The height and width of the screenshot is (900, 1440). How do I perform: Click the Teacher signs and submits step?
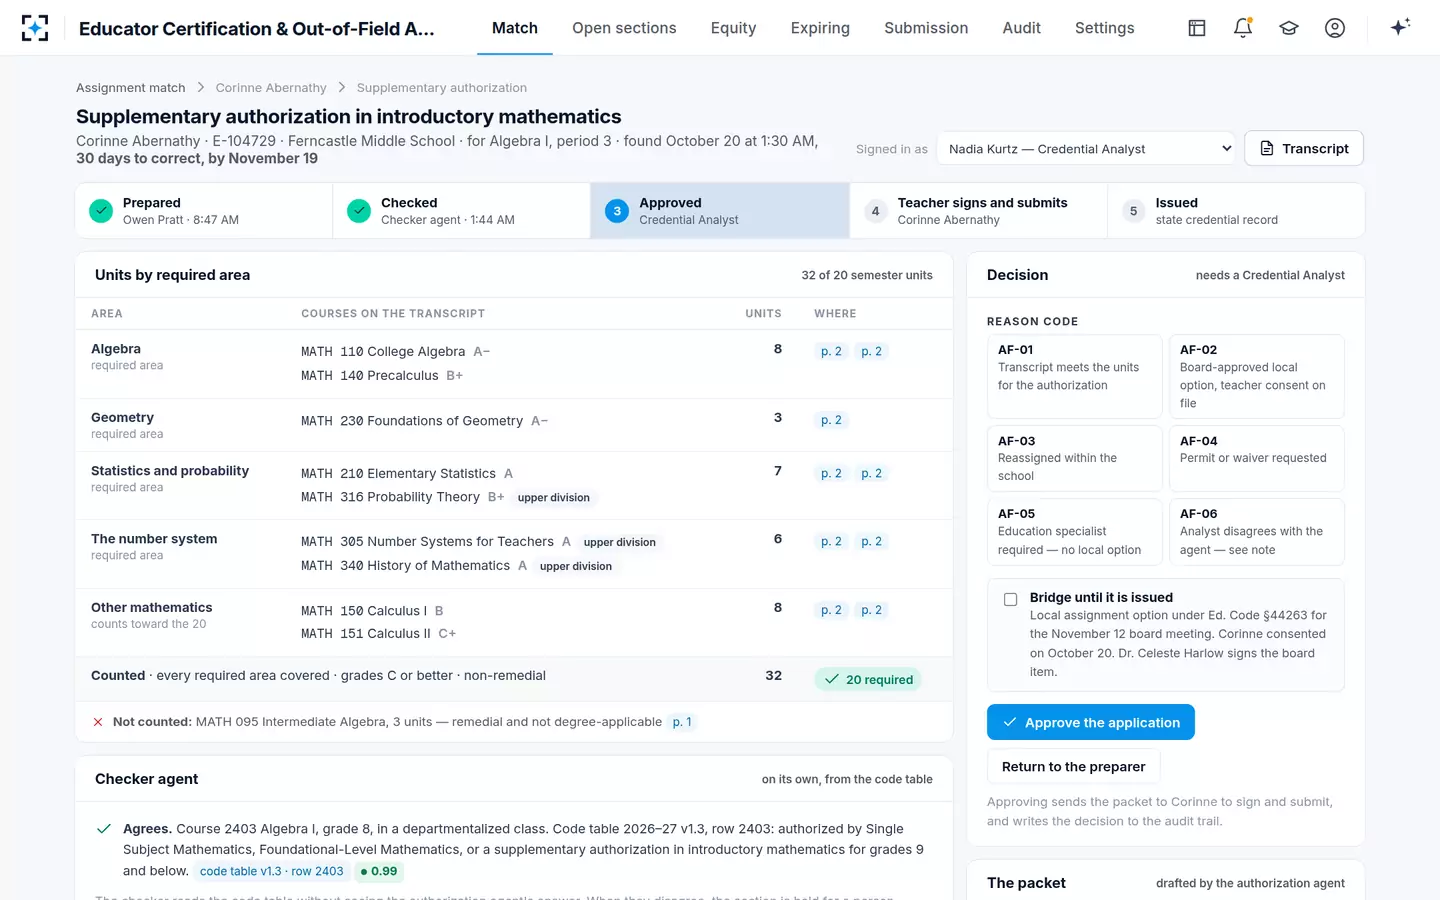pyautogui.click(x=978, y=211)
